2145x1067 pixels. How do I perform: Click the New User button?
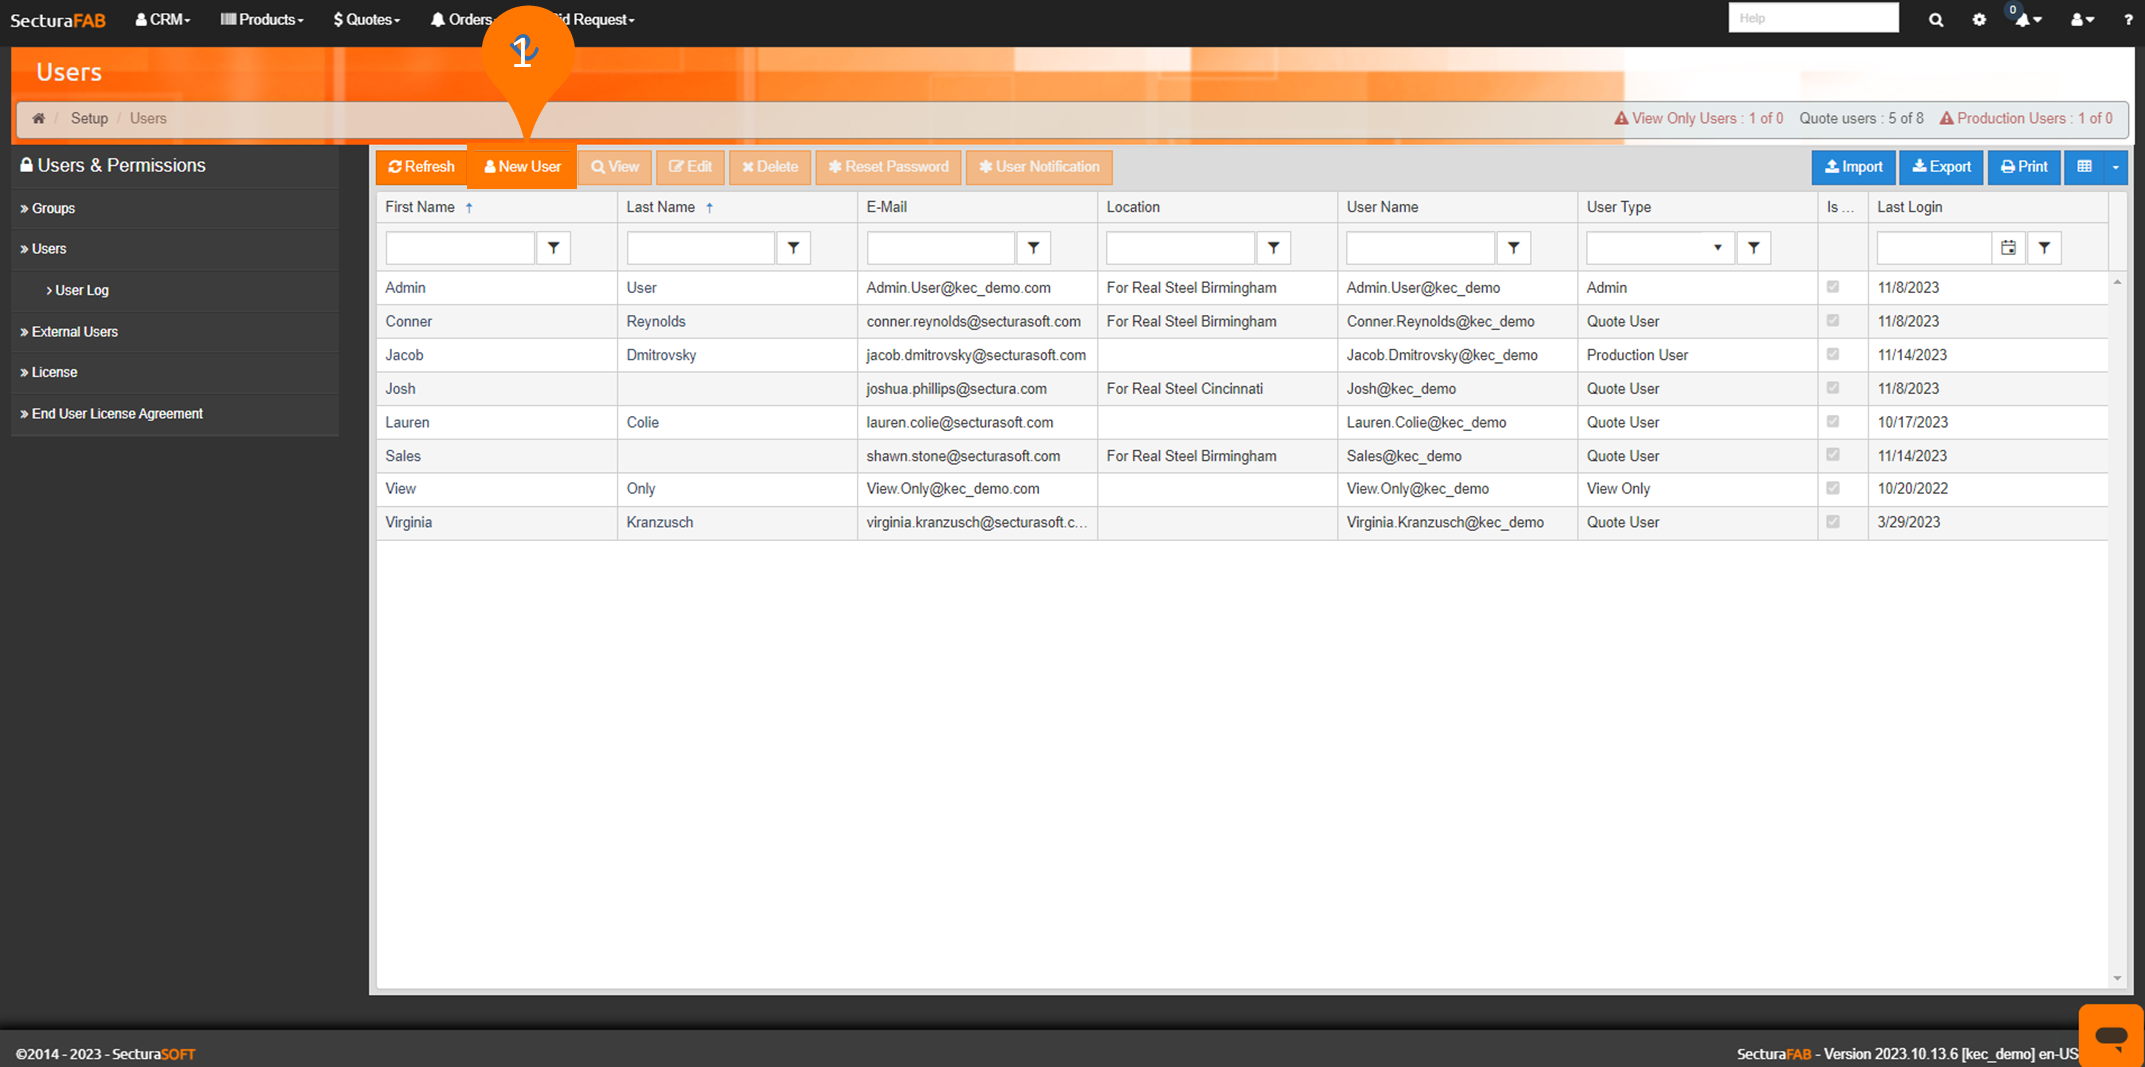(522, 167)
